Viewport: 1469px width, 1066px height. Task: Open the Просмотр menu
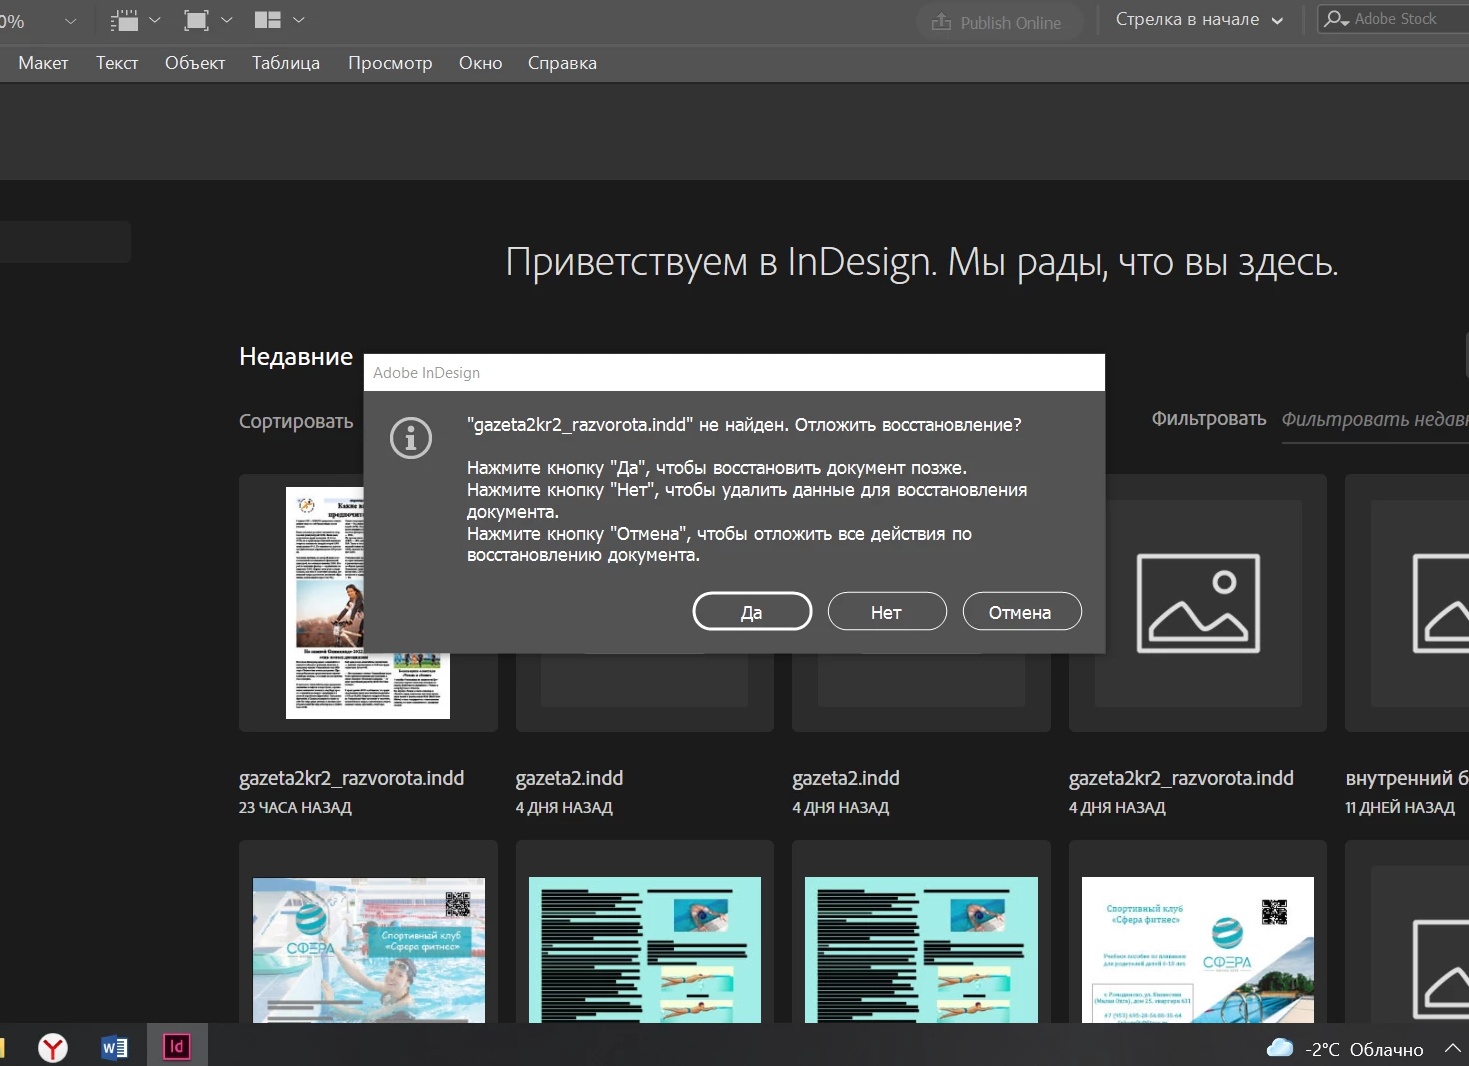pos(390,63)
